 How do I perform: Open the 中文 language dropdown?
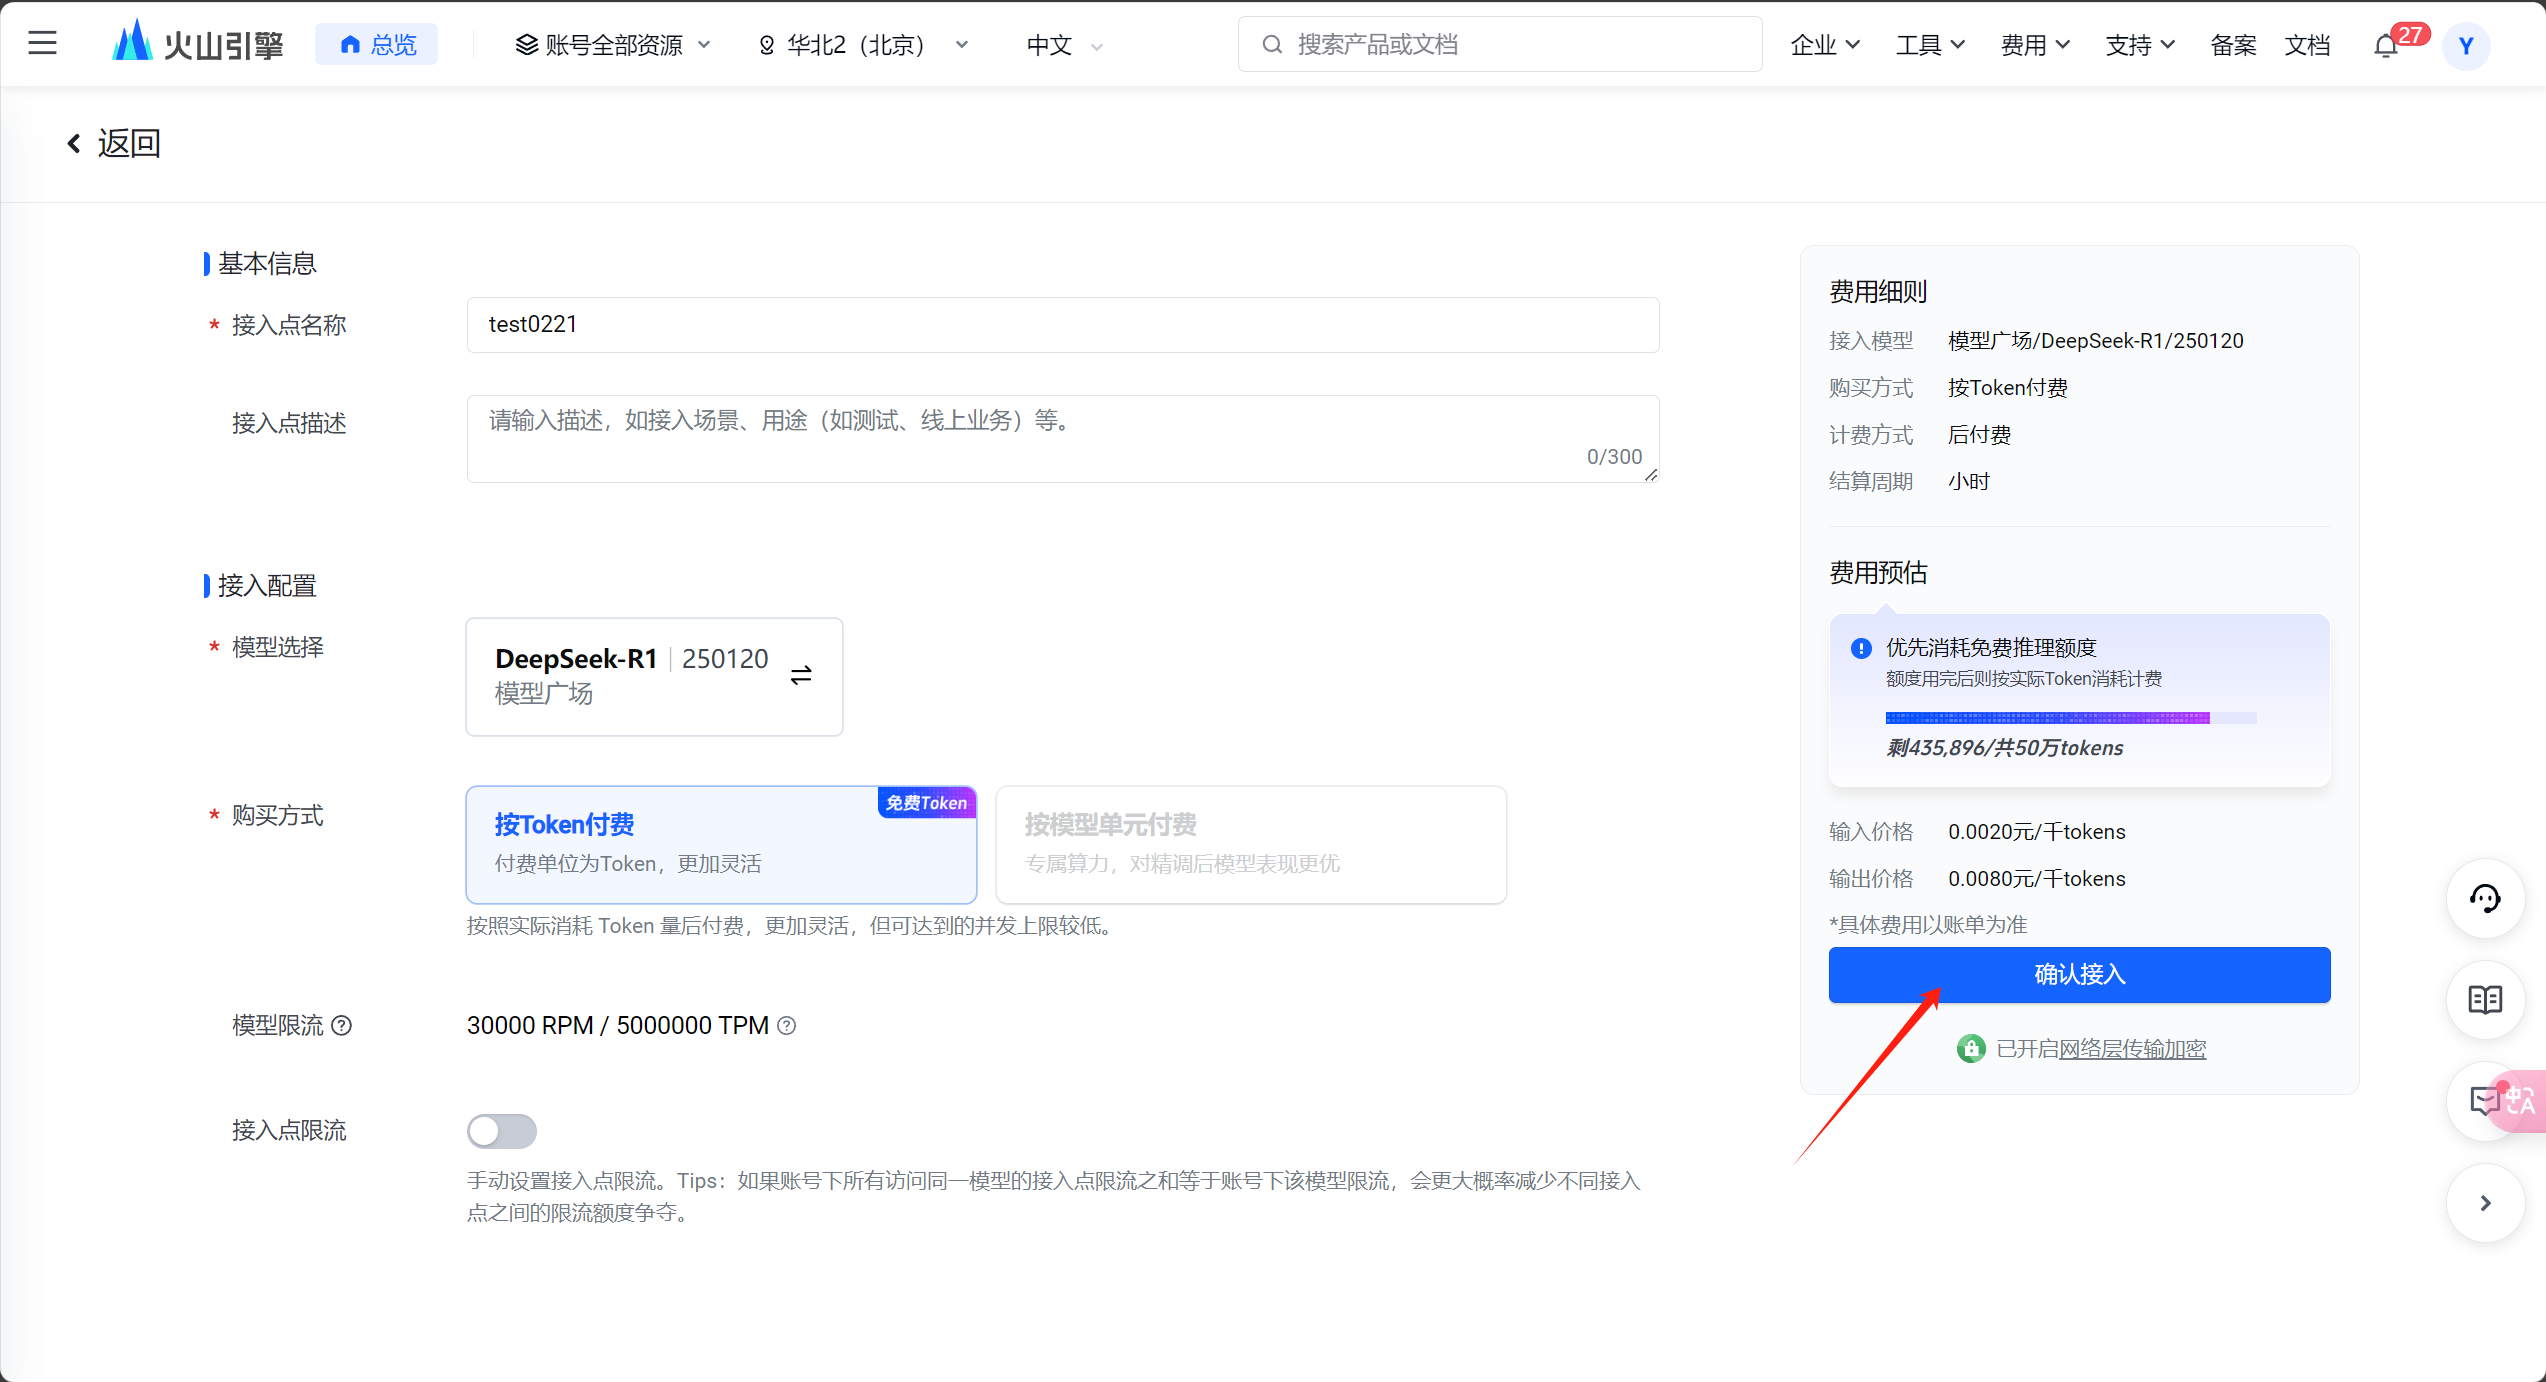(1064, 45)
